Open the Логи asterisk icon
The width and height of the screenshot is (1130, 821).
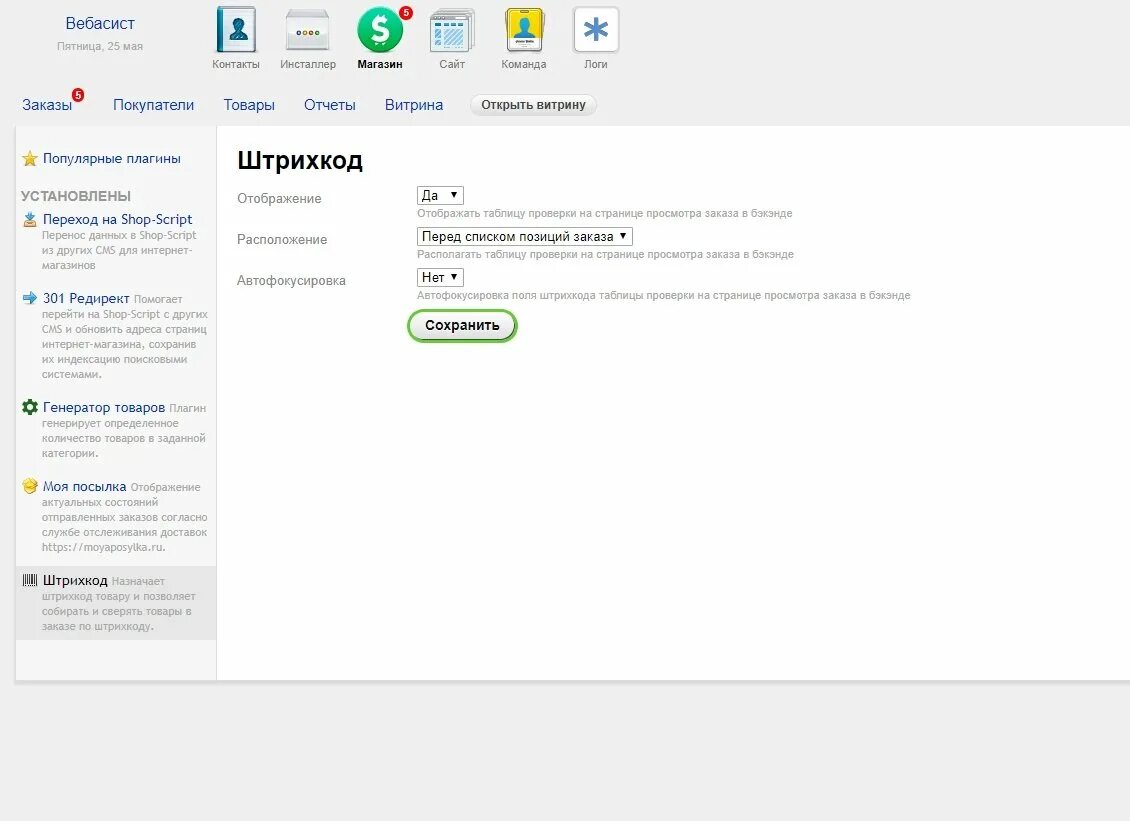point(596,30)
